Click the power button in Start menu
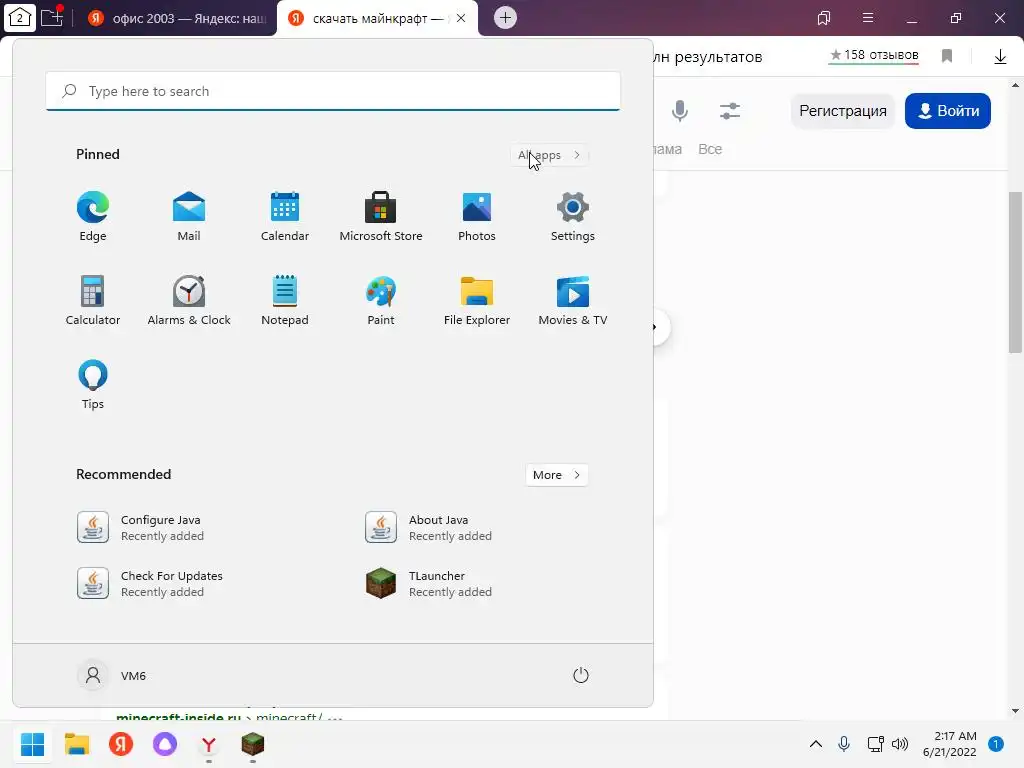Image resolution: width=1024 pixels, height=768 pixels. pos(581,675)
